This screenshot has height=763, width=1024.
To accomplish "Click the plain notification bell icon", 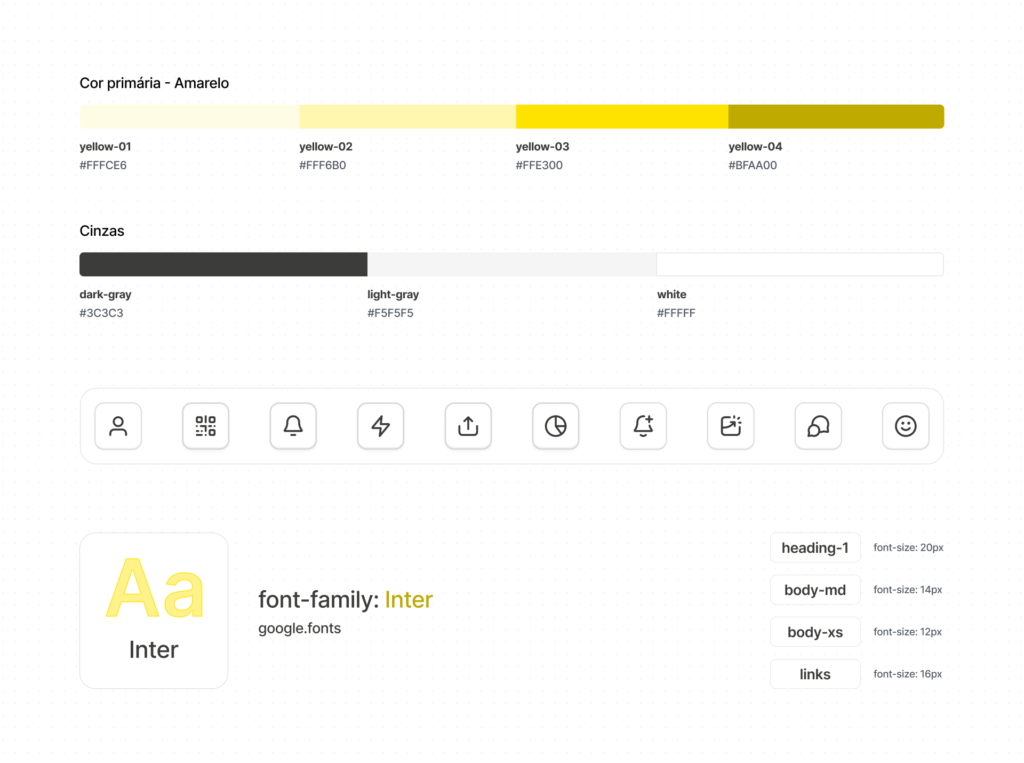I will 293,426.
